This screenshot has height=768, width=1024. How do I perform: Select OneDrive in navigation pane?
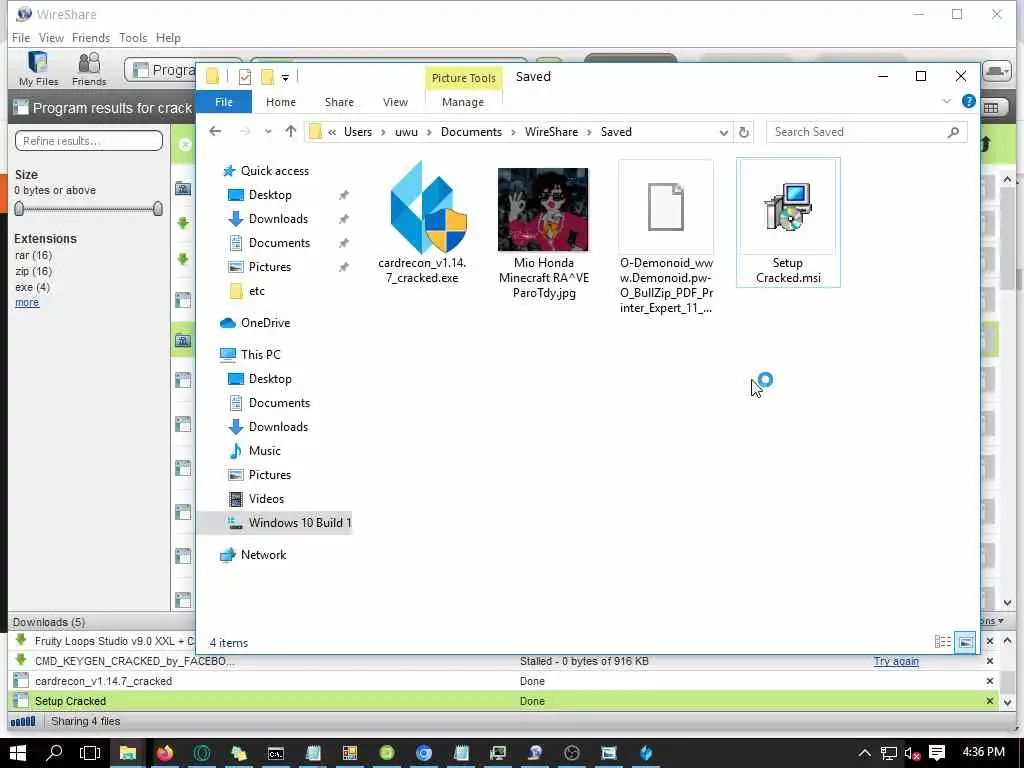click(x=265, y=323)
